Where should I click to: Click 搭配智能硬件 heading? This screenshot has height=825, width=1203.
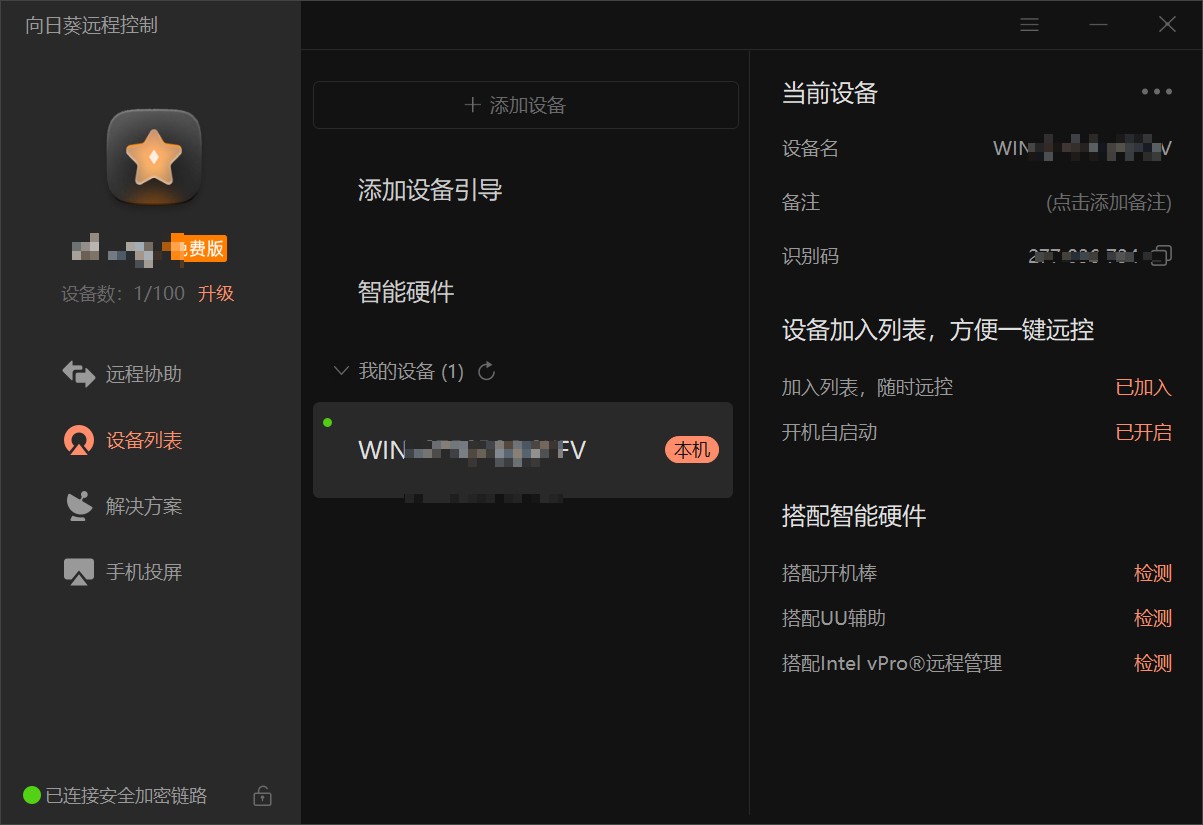(854, 516)
